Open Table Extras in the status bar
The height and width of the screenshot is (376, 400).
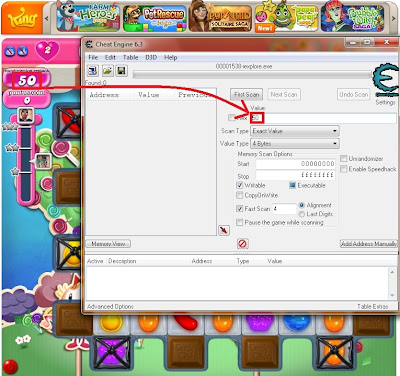click(373, 306)
